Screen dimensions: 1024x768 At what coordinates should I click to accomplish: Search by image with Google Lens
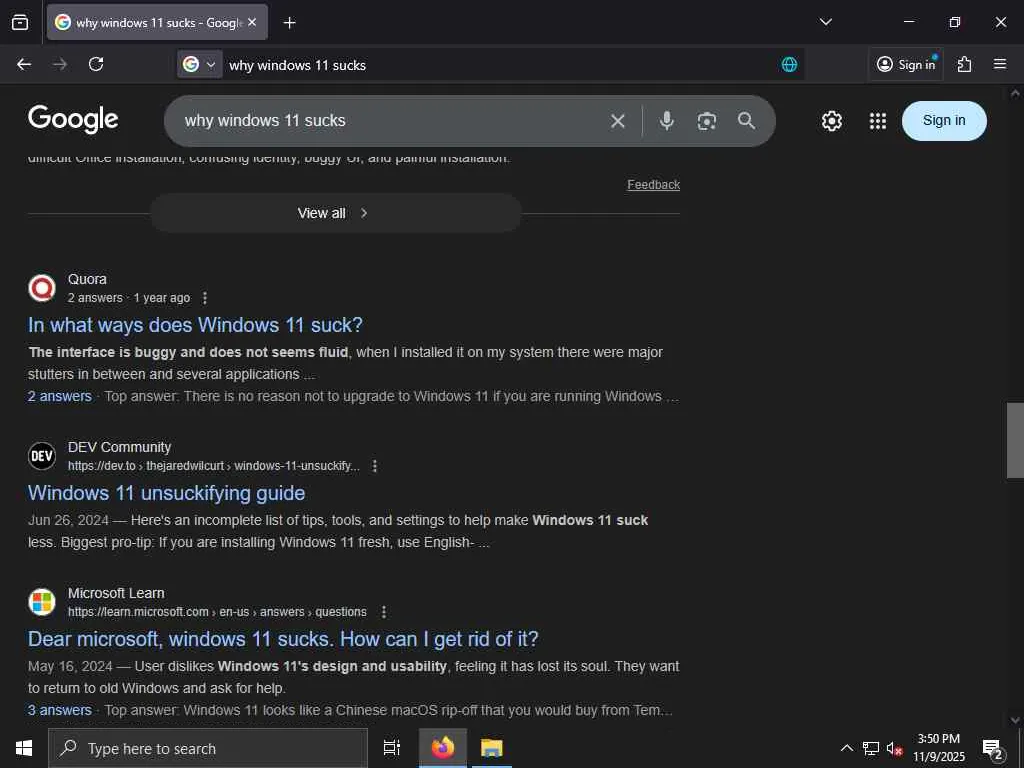click(707, 121)
